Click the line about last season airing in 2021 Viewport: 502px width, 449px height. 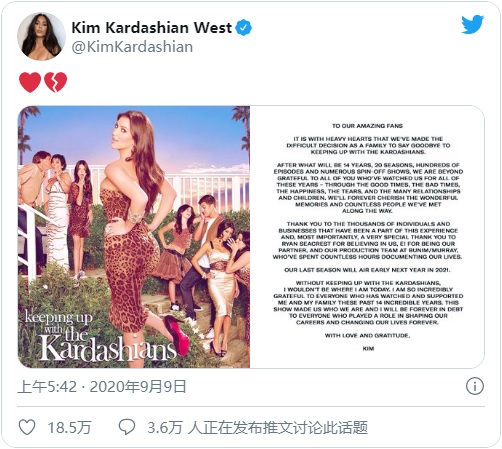pos(367,270)
